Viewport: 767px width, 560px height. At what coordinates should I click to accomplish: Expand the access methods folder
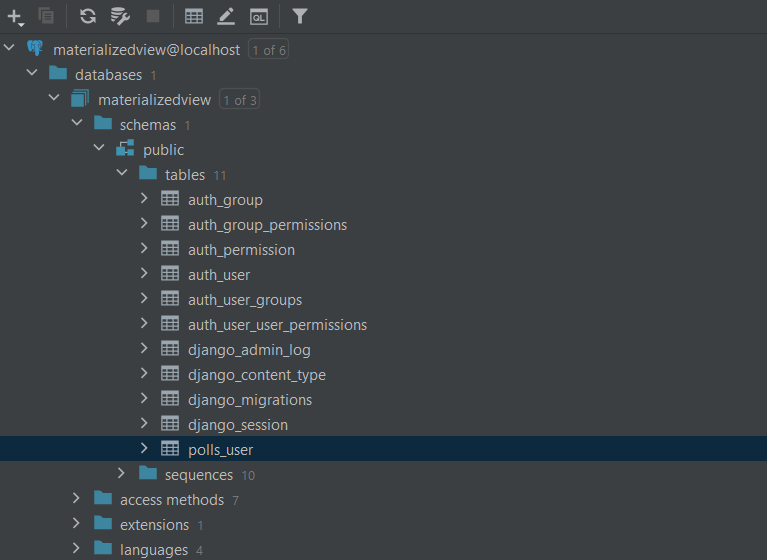(77, 499)
